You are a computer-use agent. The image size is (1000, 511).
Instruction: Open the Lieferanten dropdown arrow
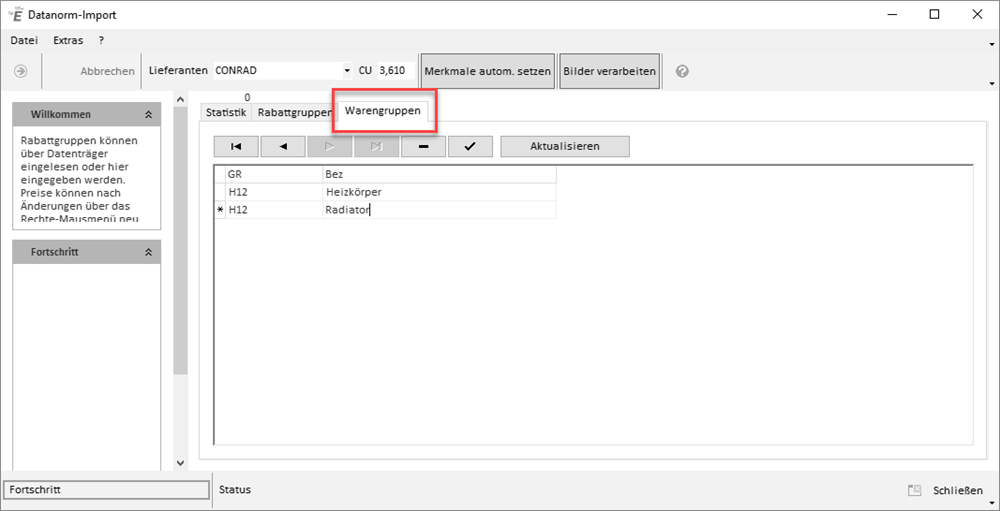coord(347,72)
